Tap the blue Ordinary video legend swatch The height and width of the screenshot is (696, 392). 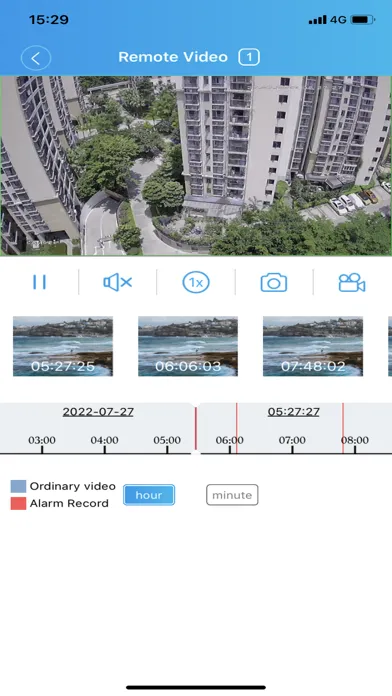click(x=18, y=486)
